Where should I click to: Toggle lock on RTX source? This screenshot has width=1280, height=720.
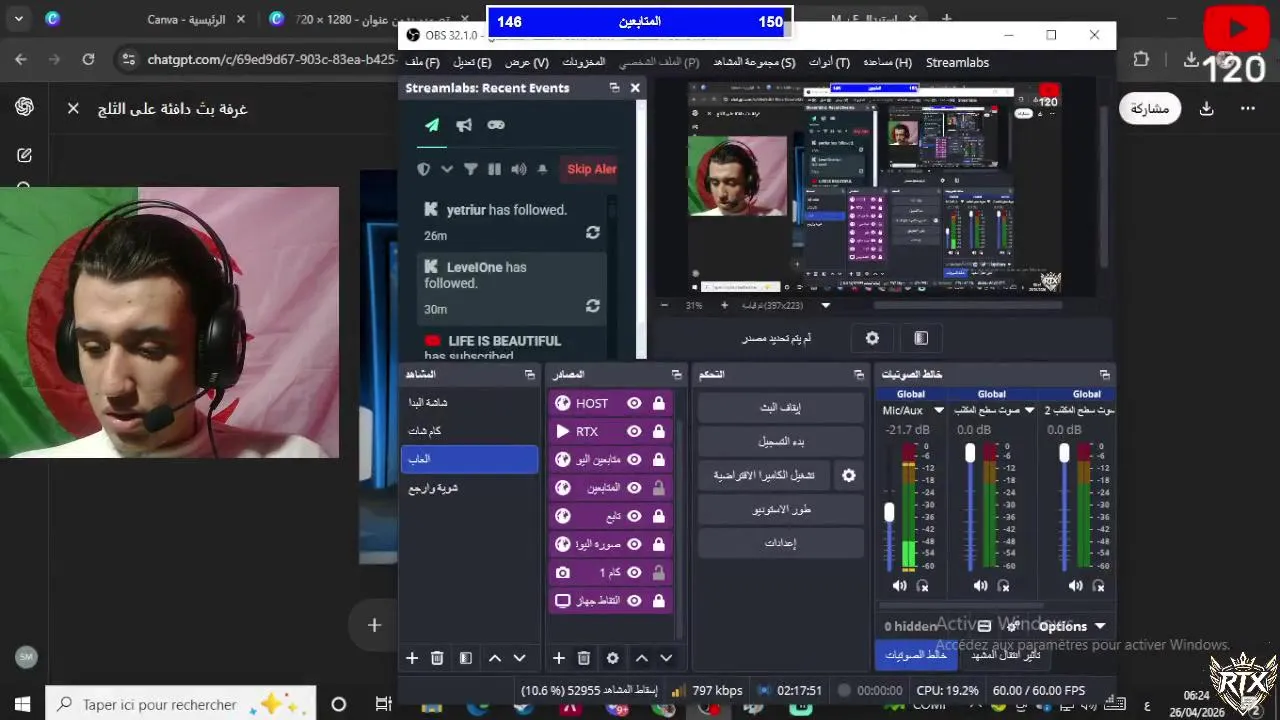pyautogui.click(x=659, y=431)
